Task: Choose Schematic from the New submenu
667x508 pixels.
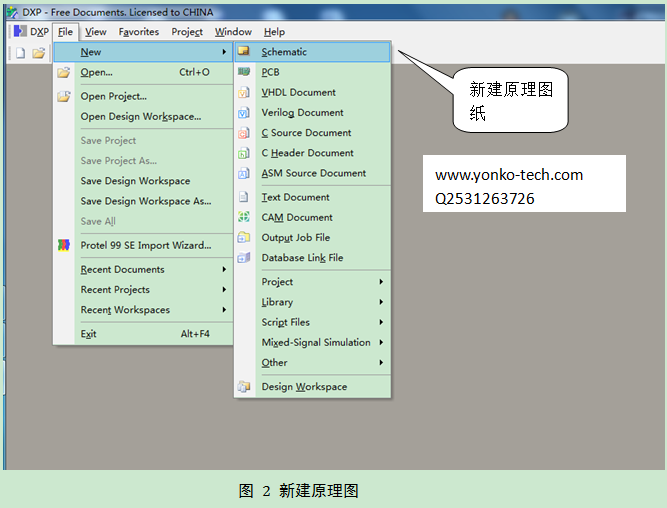Action: (312, 52)
